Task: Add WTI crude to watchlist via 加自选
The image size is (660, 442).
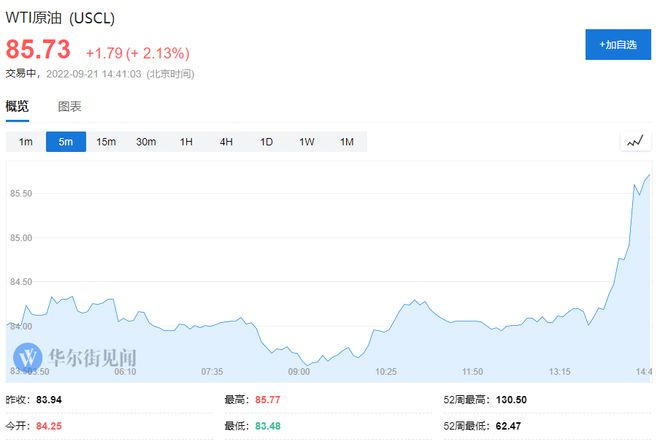Action: [x=617, y=45]
